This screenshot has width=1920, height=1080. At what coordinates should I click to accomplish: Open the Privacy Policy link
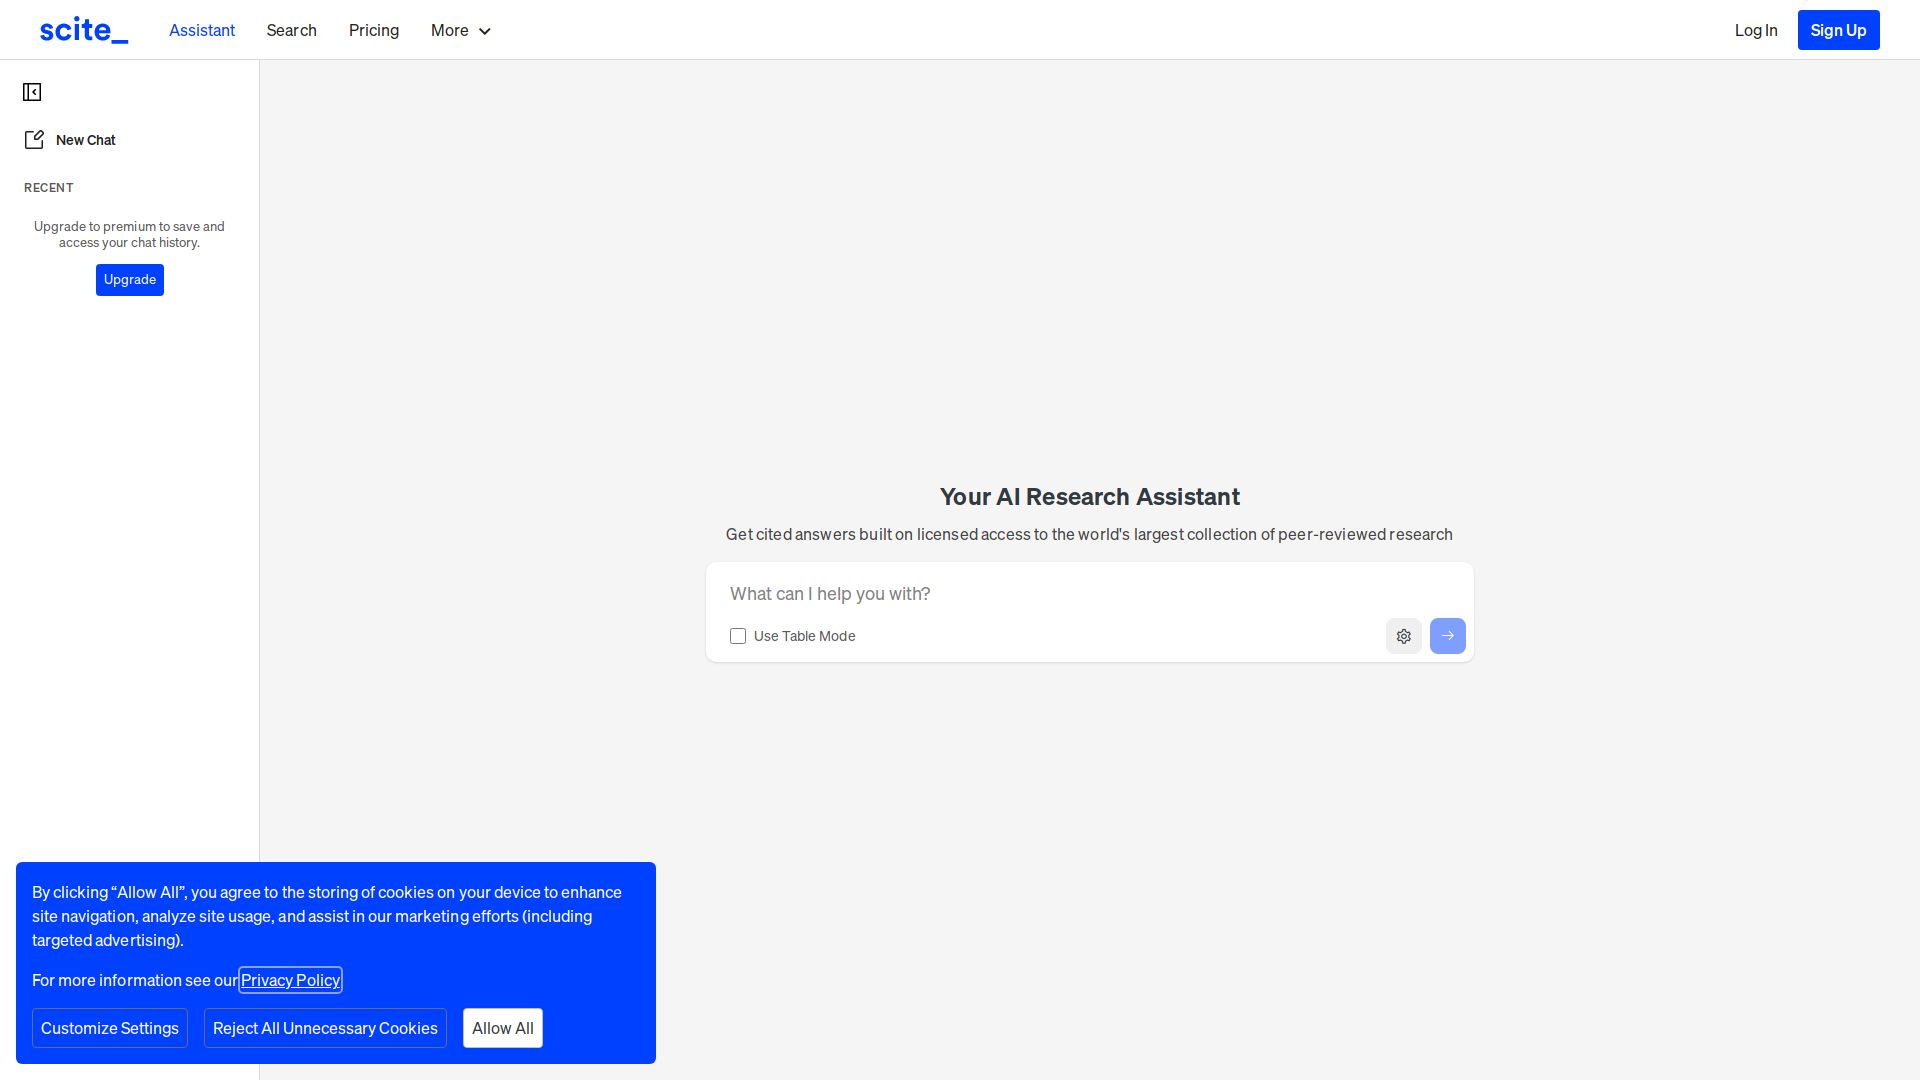coord(290,980)
